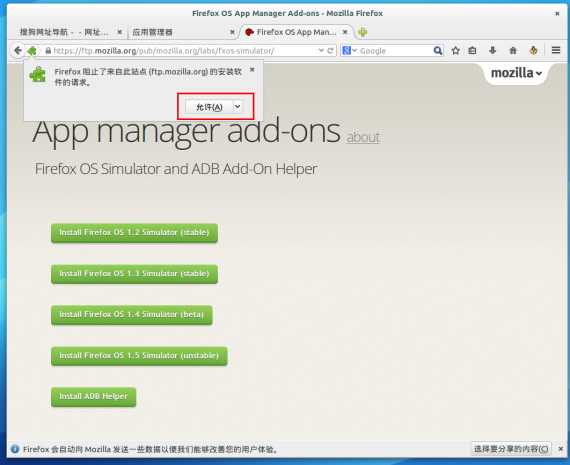The width and height of the screenshot is (570, 465).
Task: Click the green puzzle icon in the notification
Action: [x=38, y=75]
